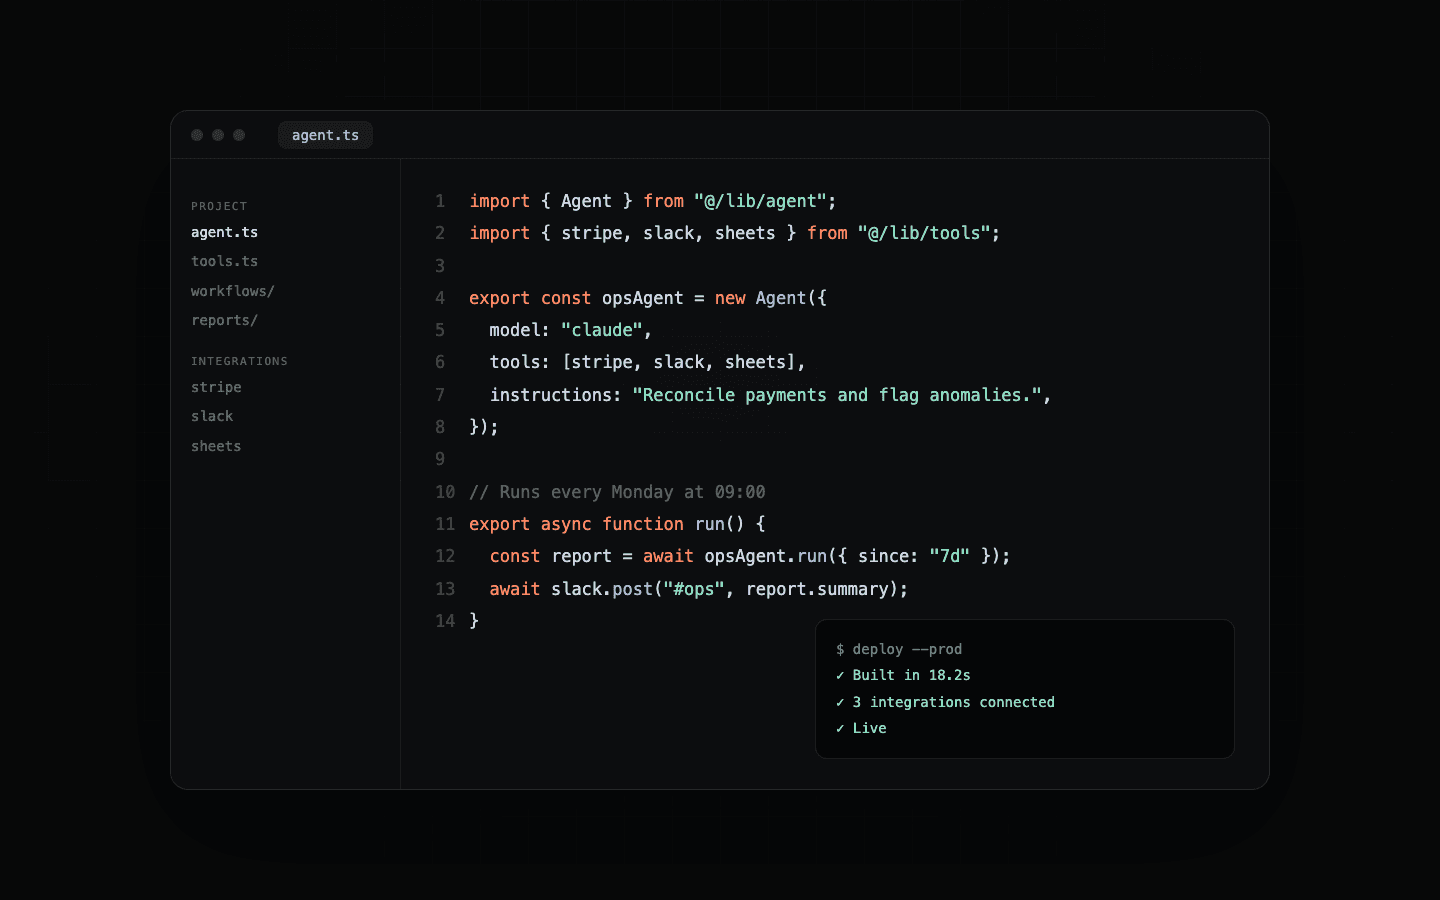1440x900 pixels.
Task: Click the "Built in 18.2s" terminal line
Action: click(903, 675)
